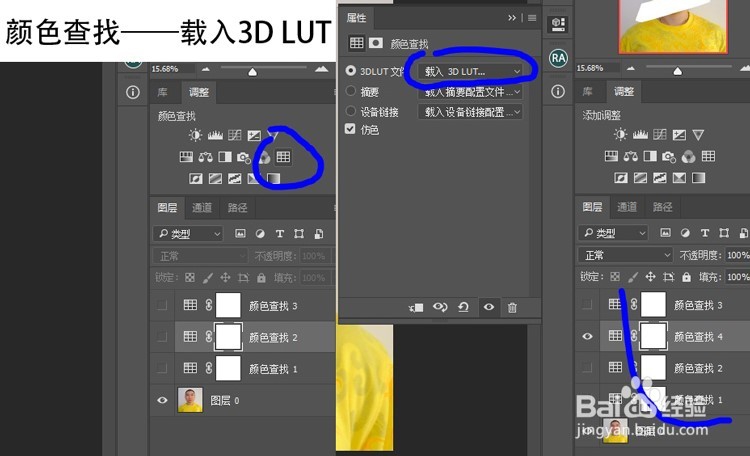The height and width of the screenshot is (456, 750).
Task: Click Hue/Saturation icon in left Adjustments panel
Action: pos(186,156)
